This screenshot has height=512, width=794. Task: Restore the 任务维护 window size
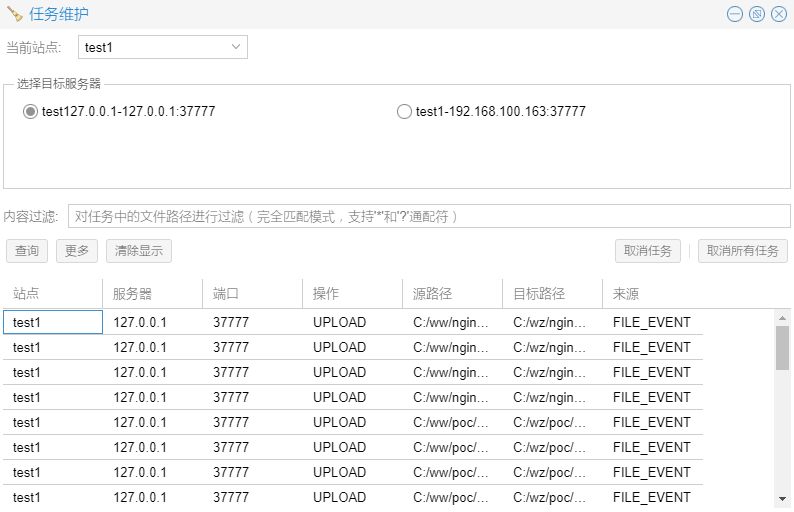point(757,14)
